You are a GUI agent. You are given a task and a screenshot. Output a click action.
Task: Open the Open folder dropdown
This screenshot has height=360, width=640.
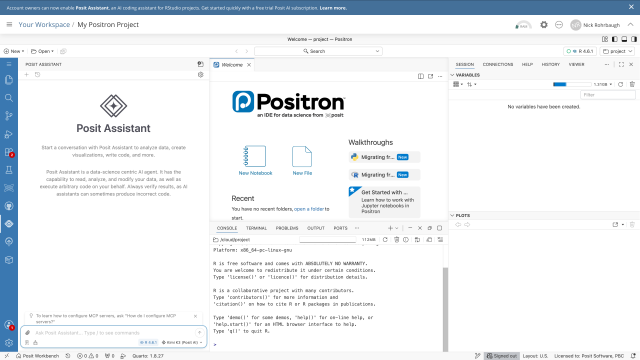click(x=42, y=51)
